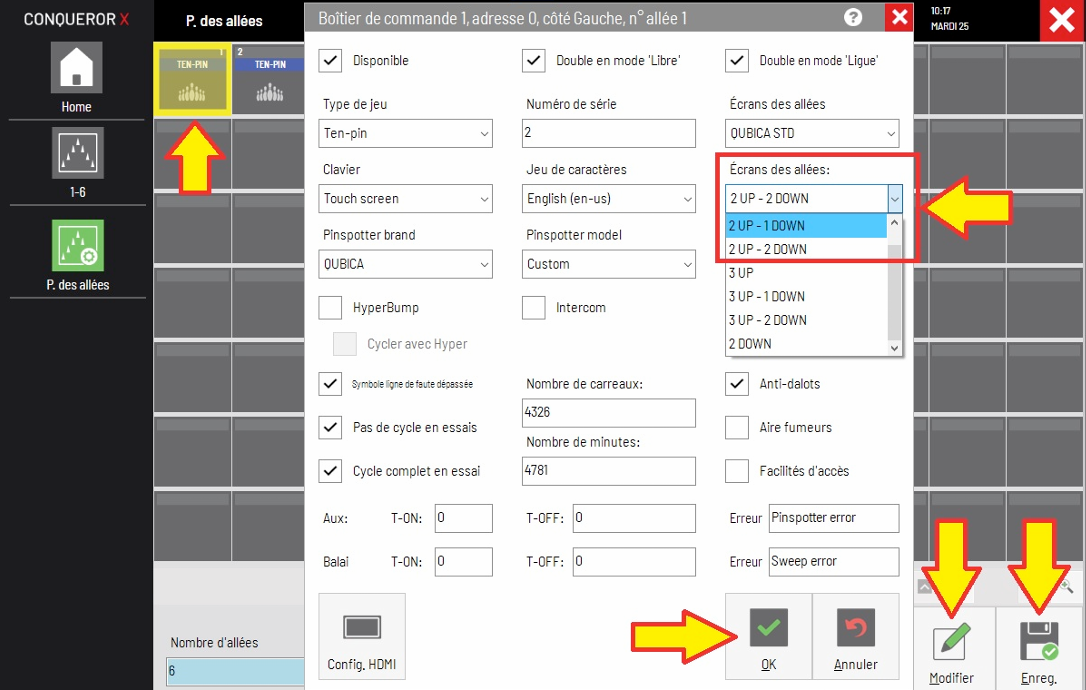
Task: Open the Pinspotter brand dropdown
Action: click(405, 264)
